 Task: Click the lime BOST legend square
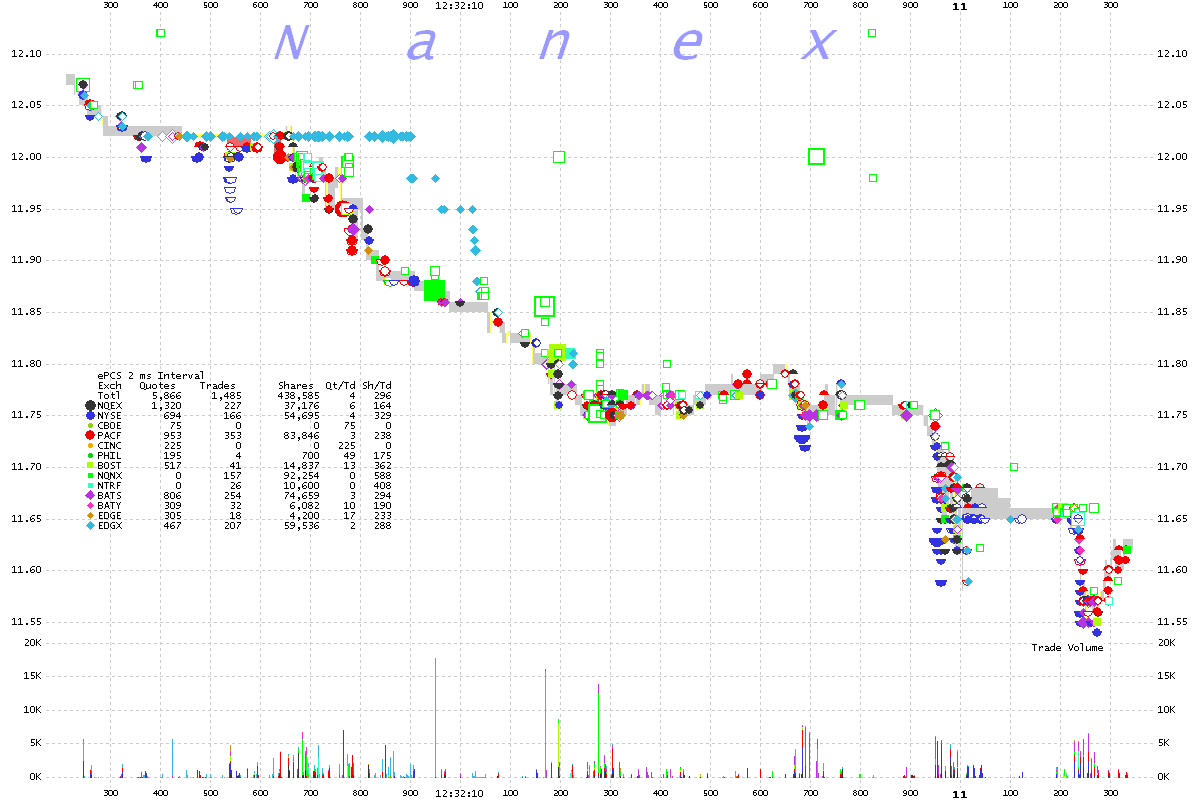91,465
